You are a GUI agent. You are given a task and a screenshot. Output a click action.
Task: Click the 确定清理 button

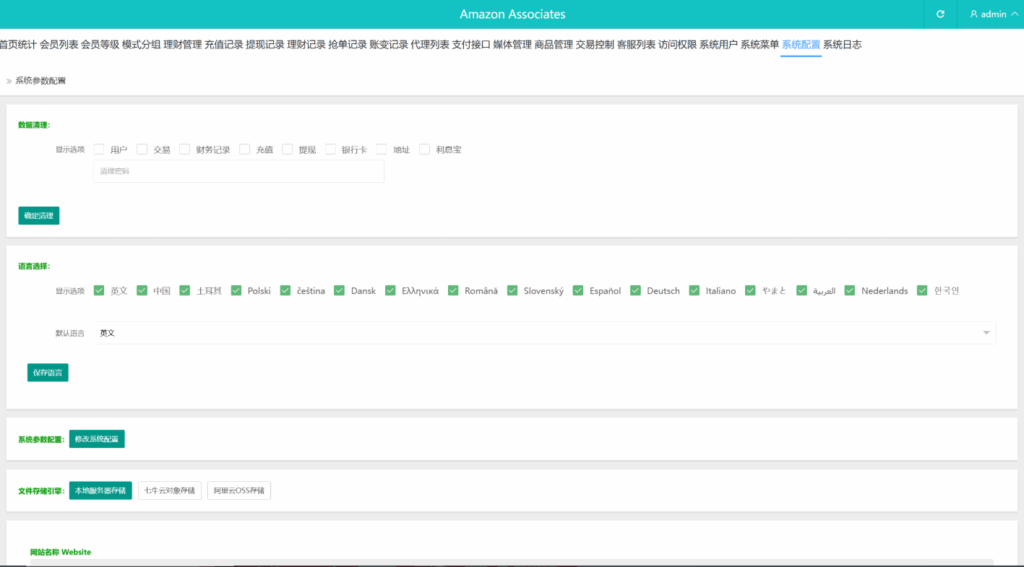[39, 216]
